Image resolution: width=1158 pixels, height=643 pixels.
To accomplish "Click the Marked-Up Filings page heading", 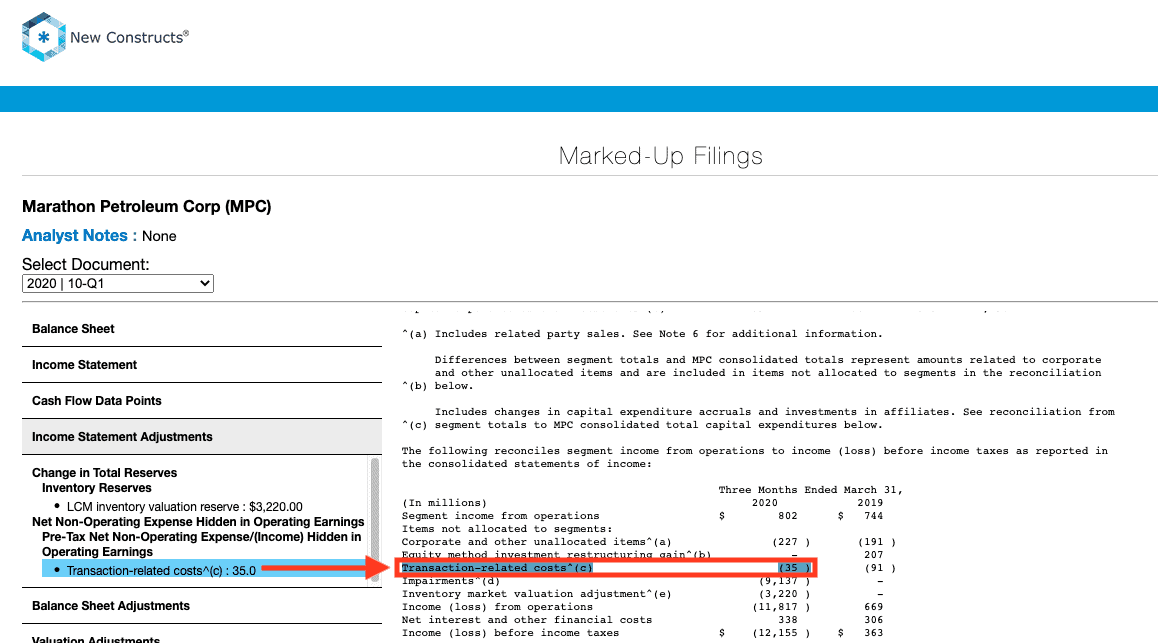I will (x=660, y=156).
